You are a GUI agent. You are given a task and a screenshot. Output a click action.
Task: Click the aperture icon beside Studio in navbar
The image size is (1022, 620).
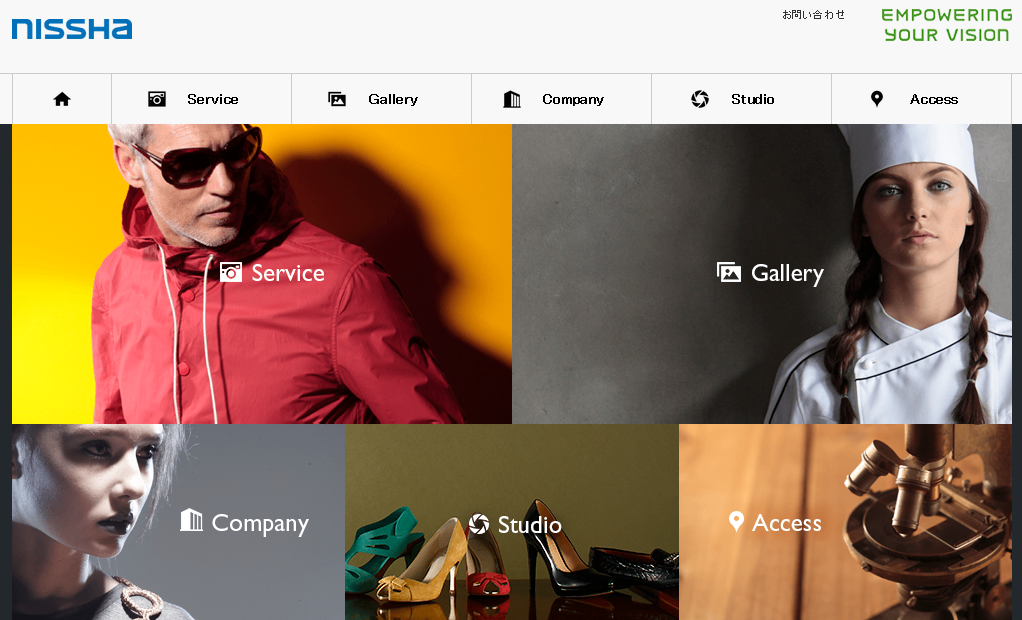[700, 99]
